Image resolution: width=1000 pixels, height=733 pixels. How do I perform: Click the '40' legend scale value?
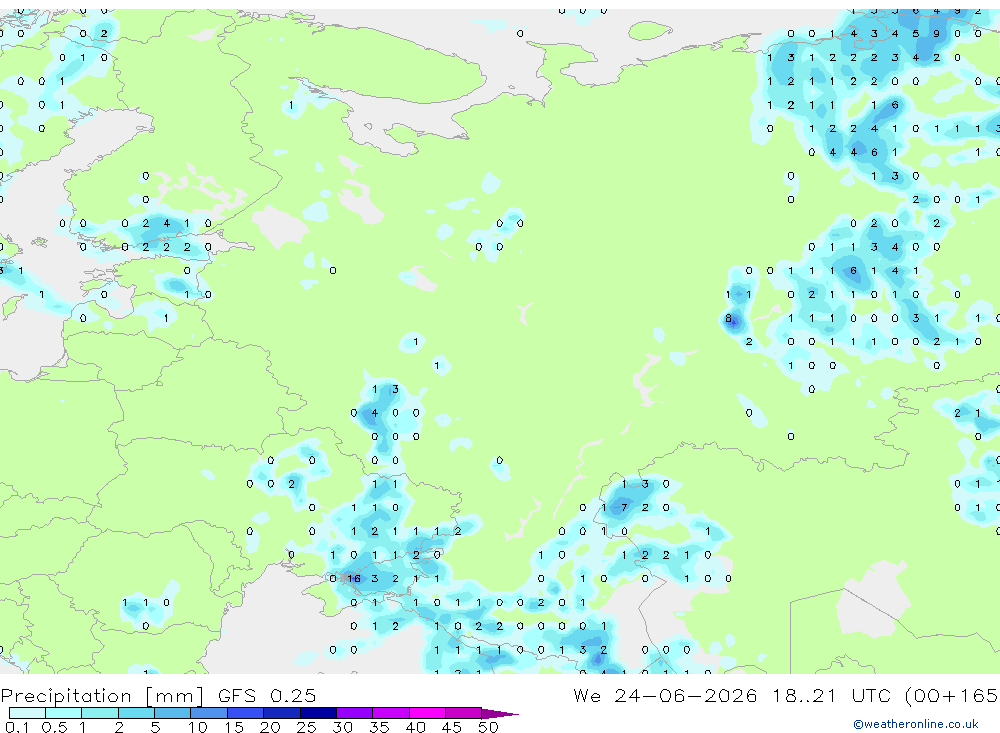click(x=415, y=727)
